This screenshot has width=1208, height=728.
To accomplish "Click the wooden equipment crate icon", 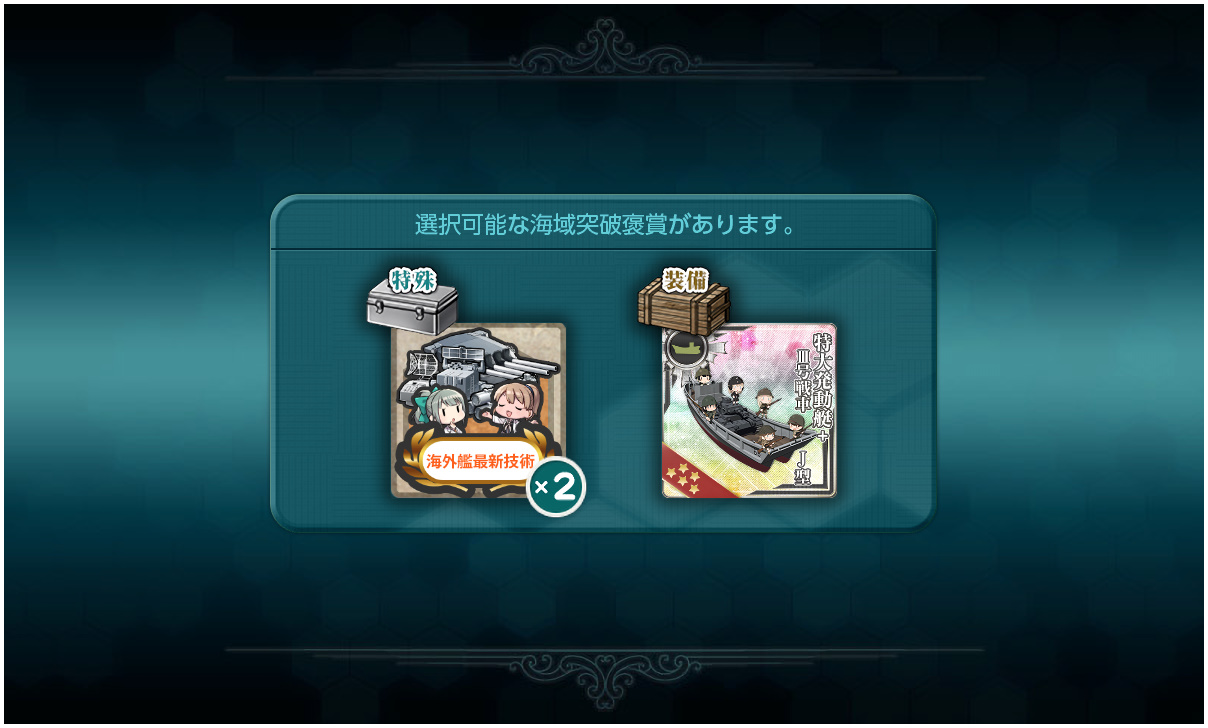I will (684, 303).
